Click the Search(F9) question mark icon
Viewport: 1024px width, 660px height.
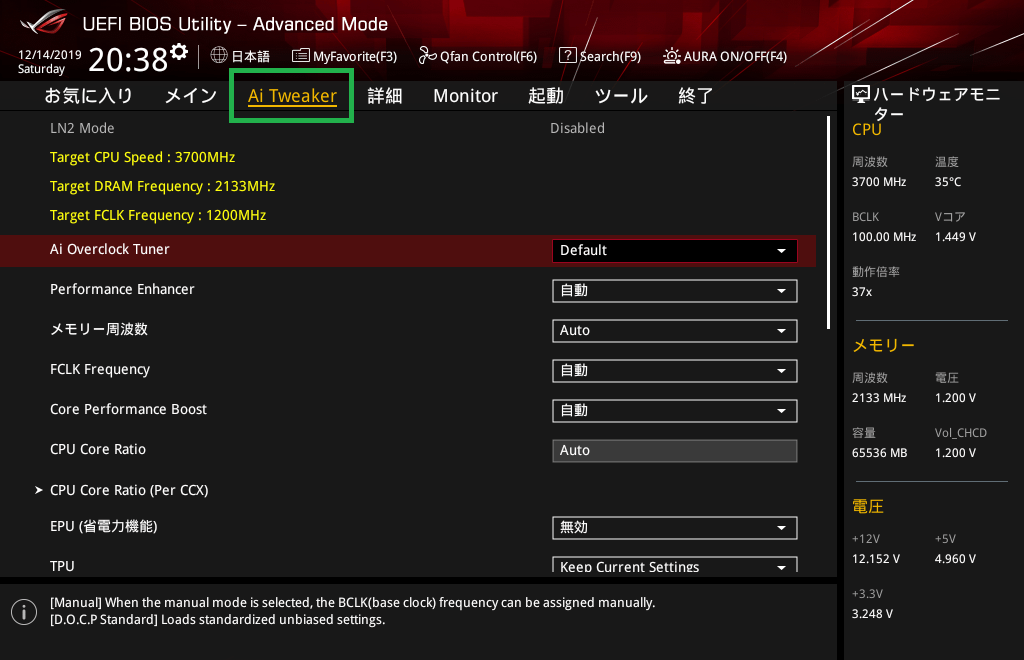[x=567, y=56]
